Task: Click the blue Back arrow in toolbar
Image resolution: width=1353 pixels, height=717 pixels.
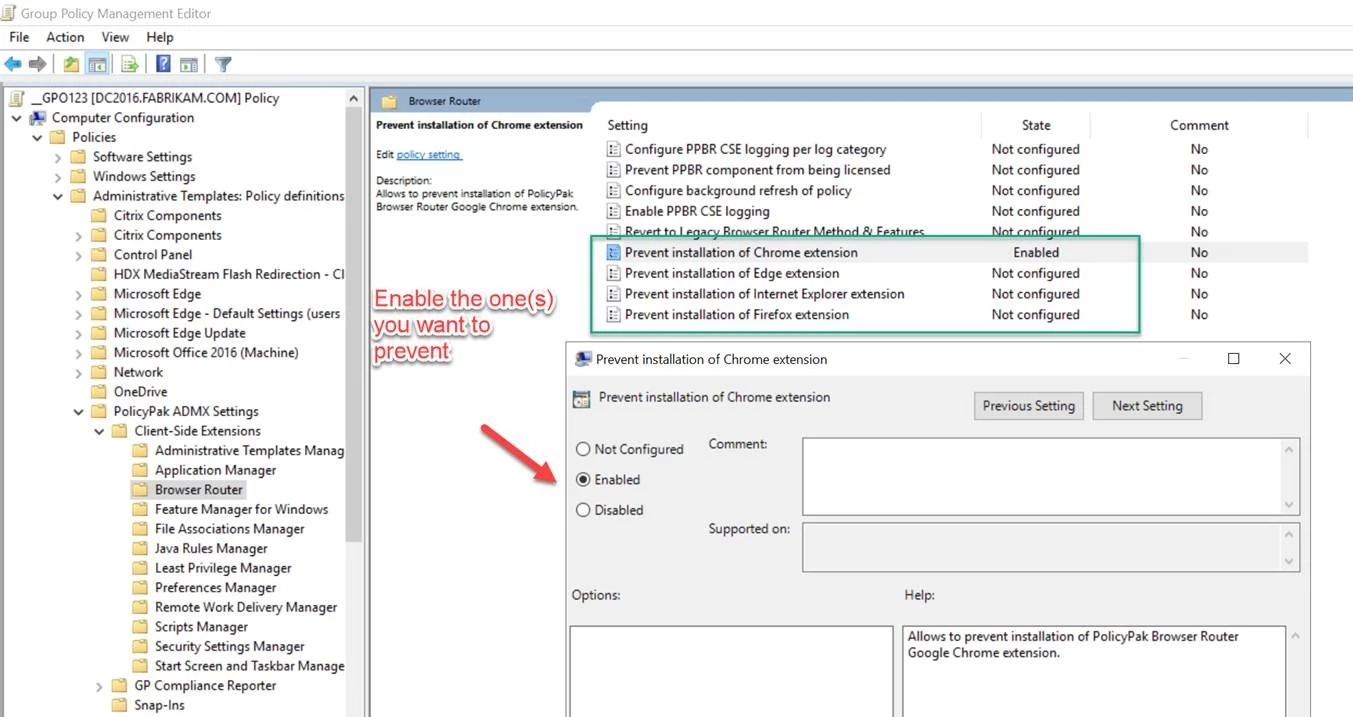Action: pos(13,64)
